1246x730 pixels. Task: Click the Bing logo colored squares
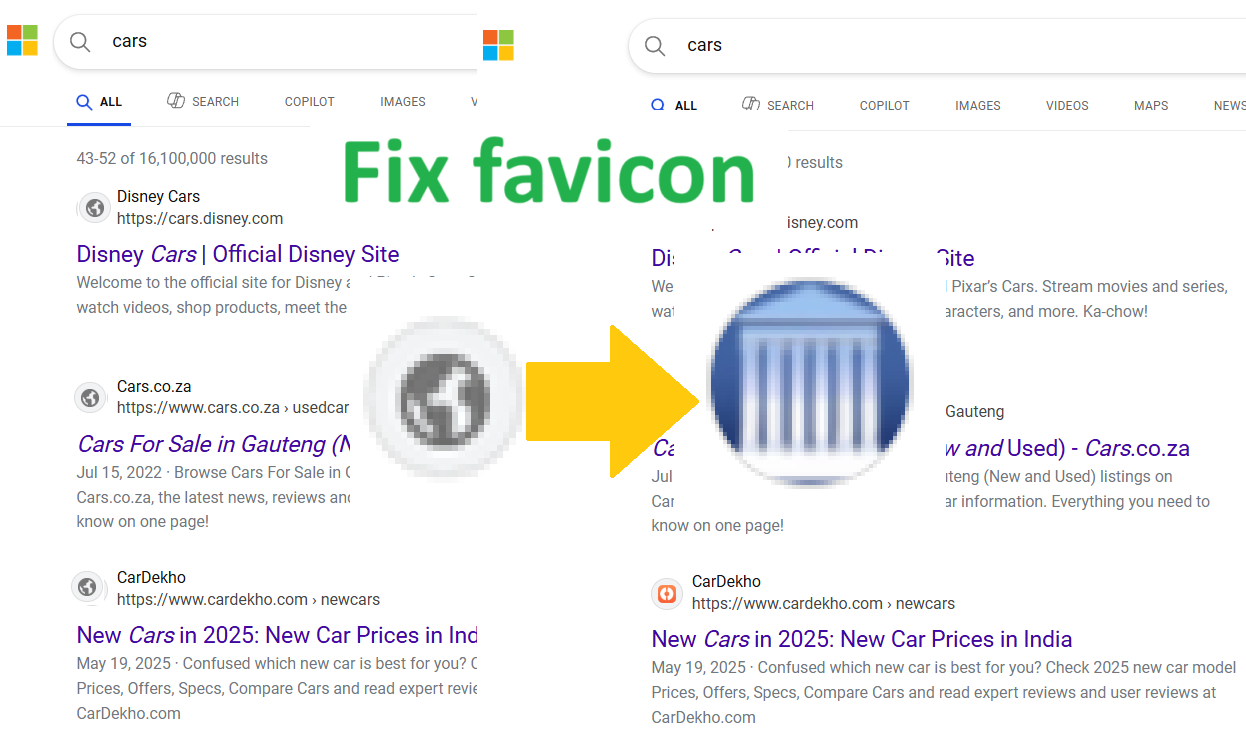[21, 40]
